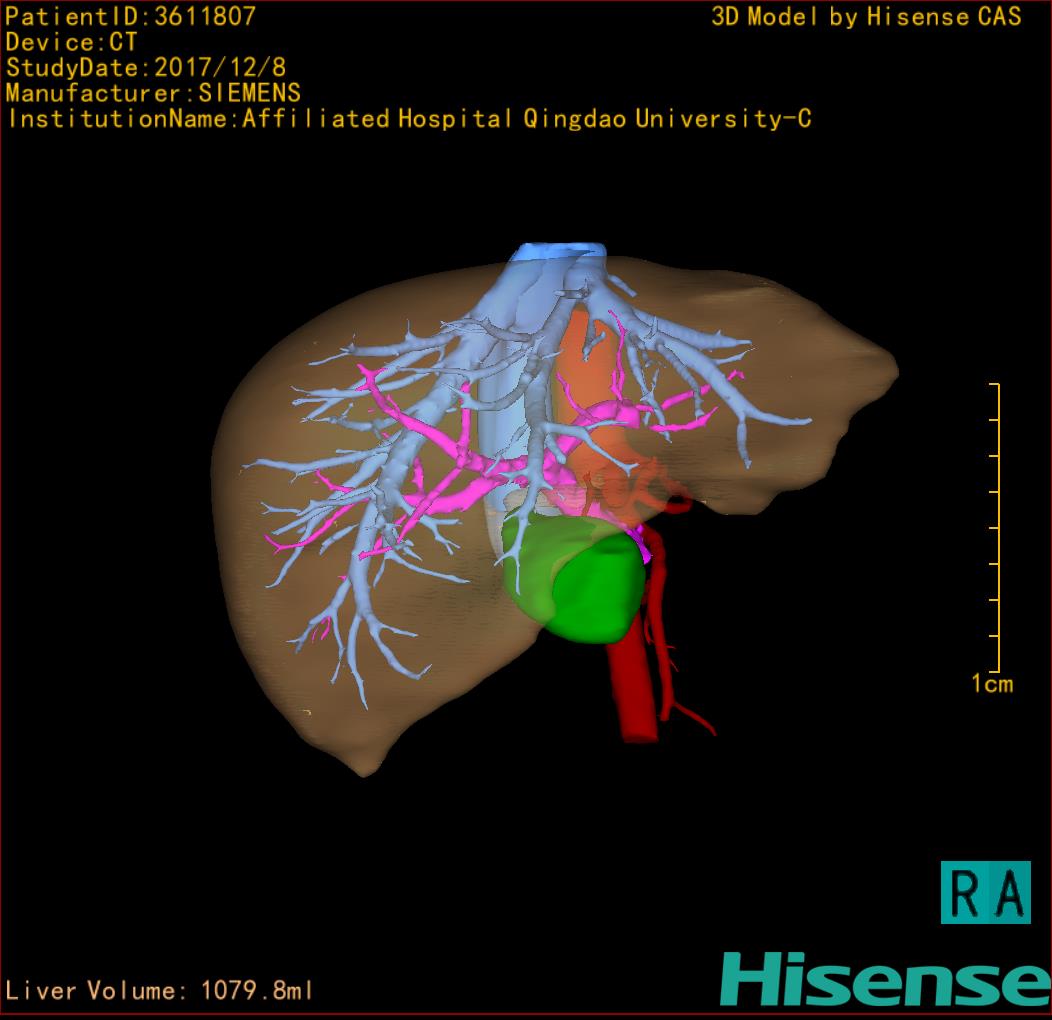Click the Manufacturer:SIEMENS text
This screenshot has width=1052, height=1020.
(153, 93)
